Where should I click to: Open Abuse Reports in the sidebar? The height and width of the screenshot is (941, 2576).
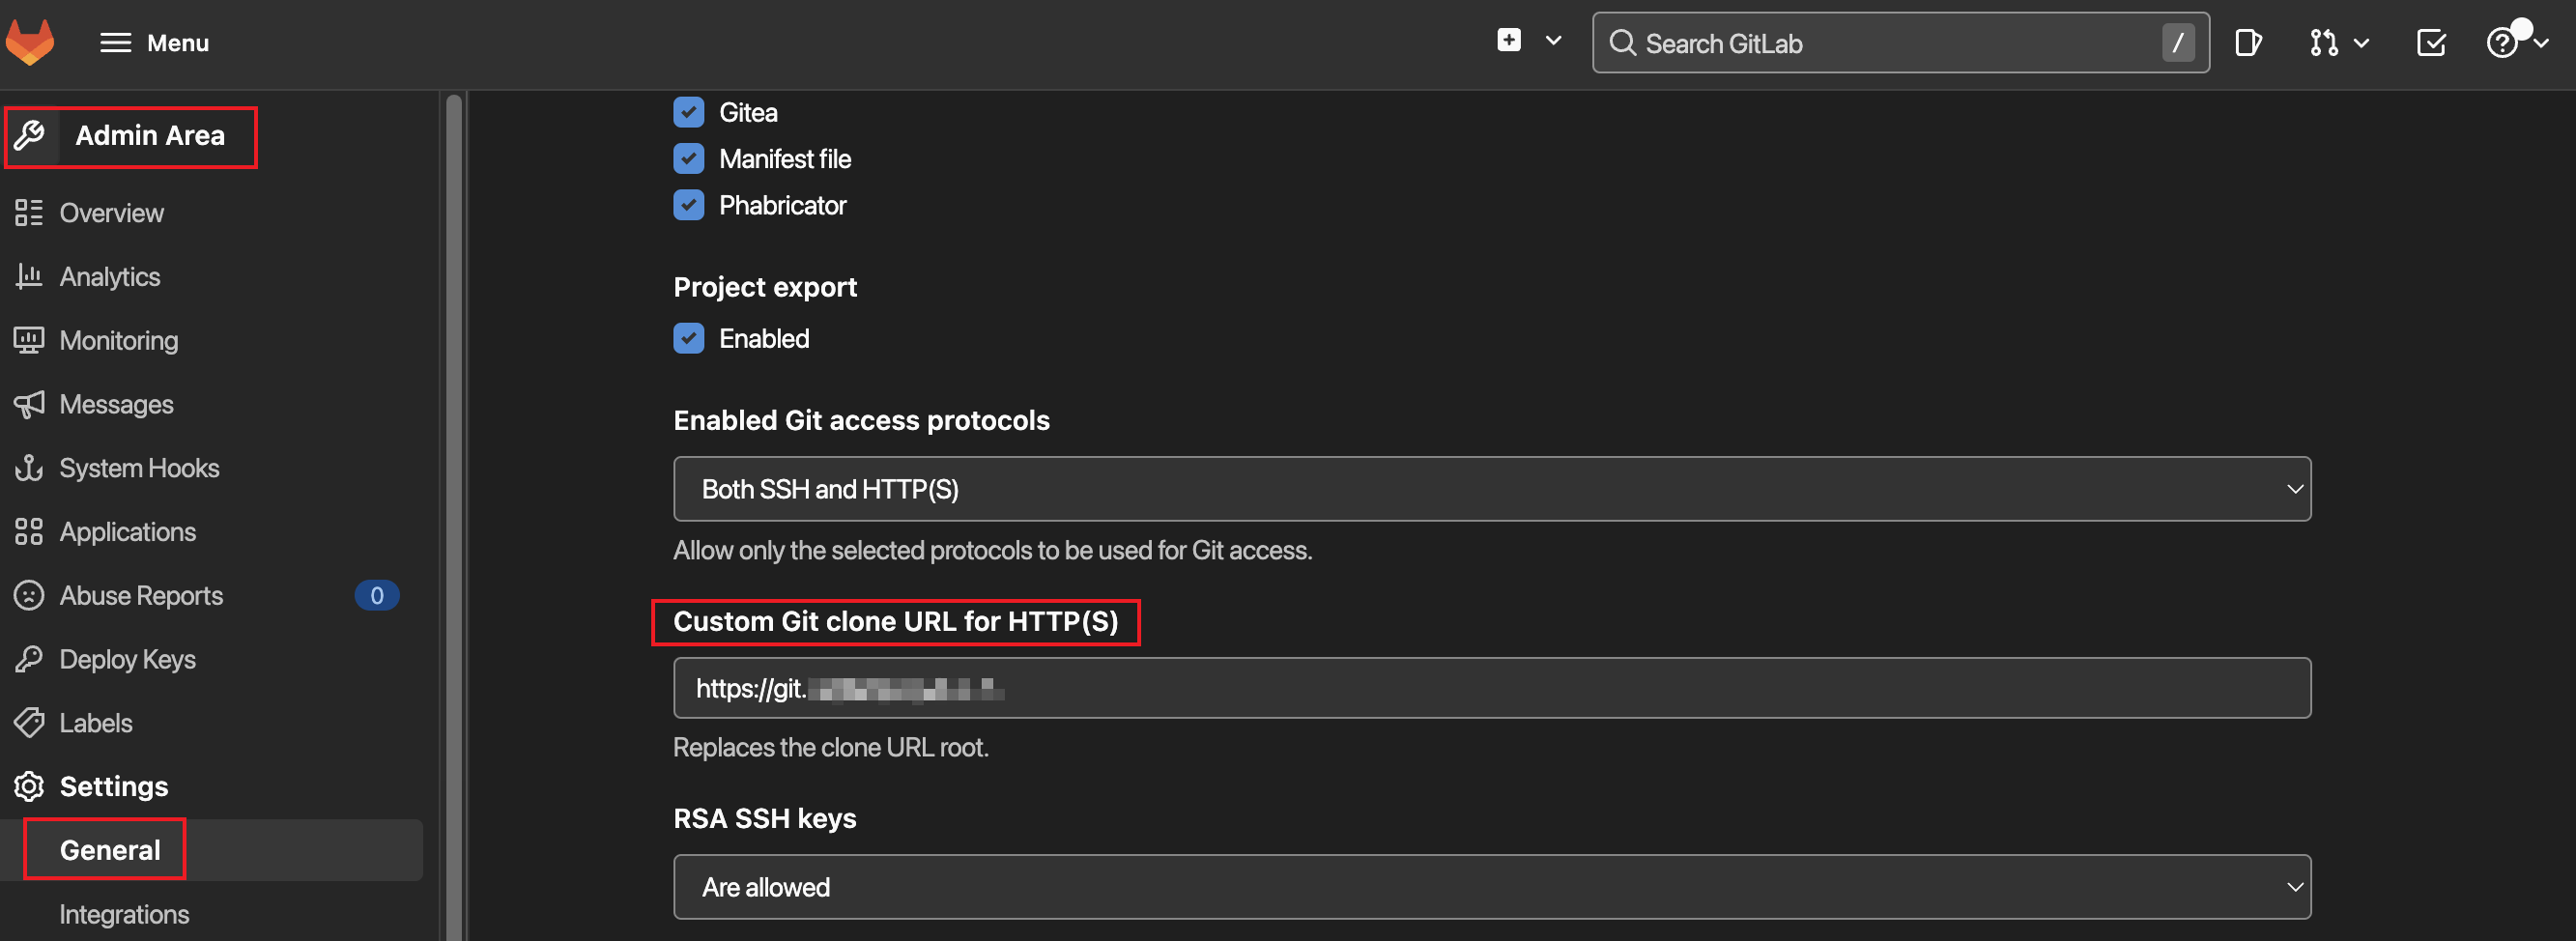click(x=141, y=596)
